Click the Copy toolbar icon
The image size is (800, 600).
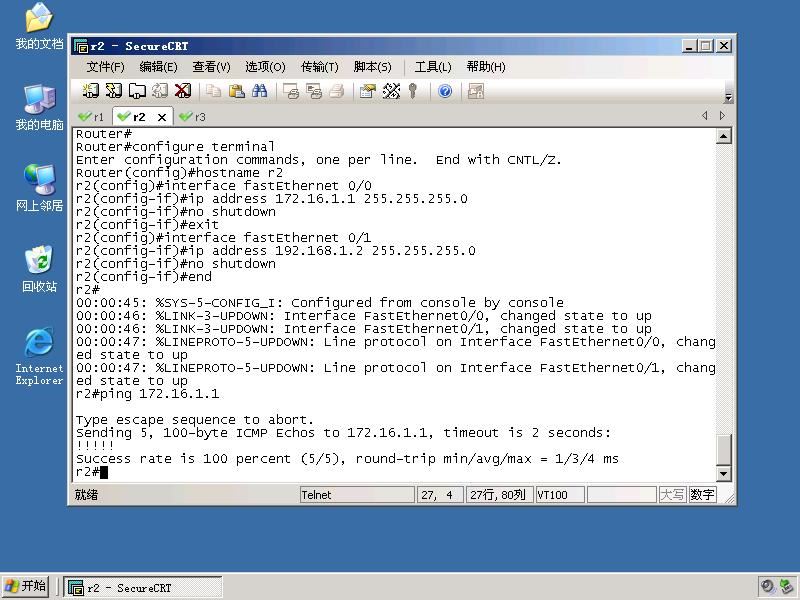pyautogui.click(x=213, y=91)
